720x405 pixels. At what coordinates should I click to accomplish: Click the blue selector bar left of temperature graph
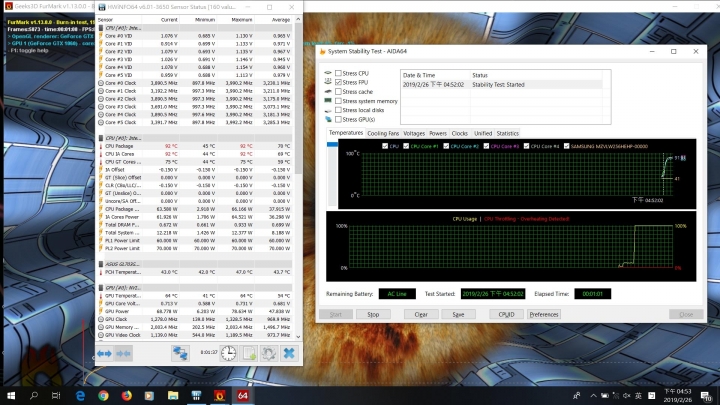click(332, 144)
